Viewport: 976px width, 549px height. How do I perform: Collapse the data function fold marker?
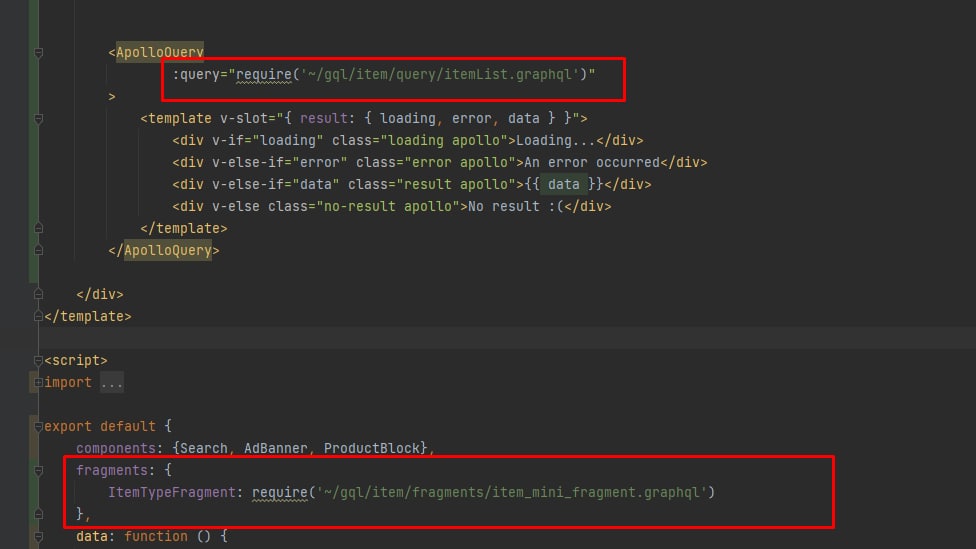[38, 537]
